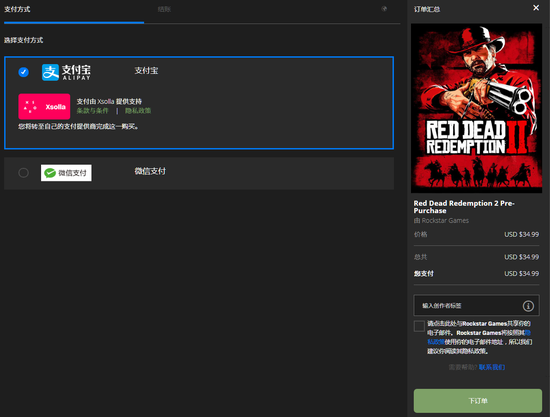The image size is (550, 417).
Task: Click the 联系我们 contact us link
Action: coord(492,367)
